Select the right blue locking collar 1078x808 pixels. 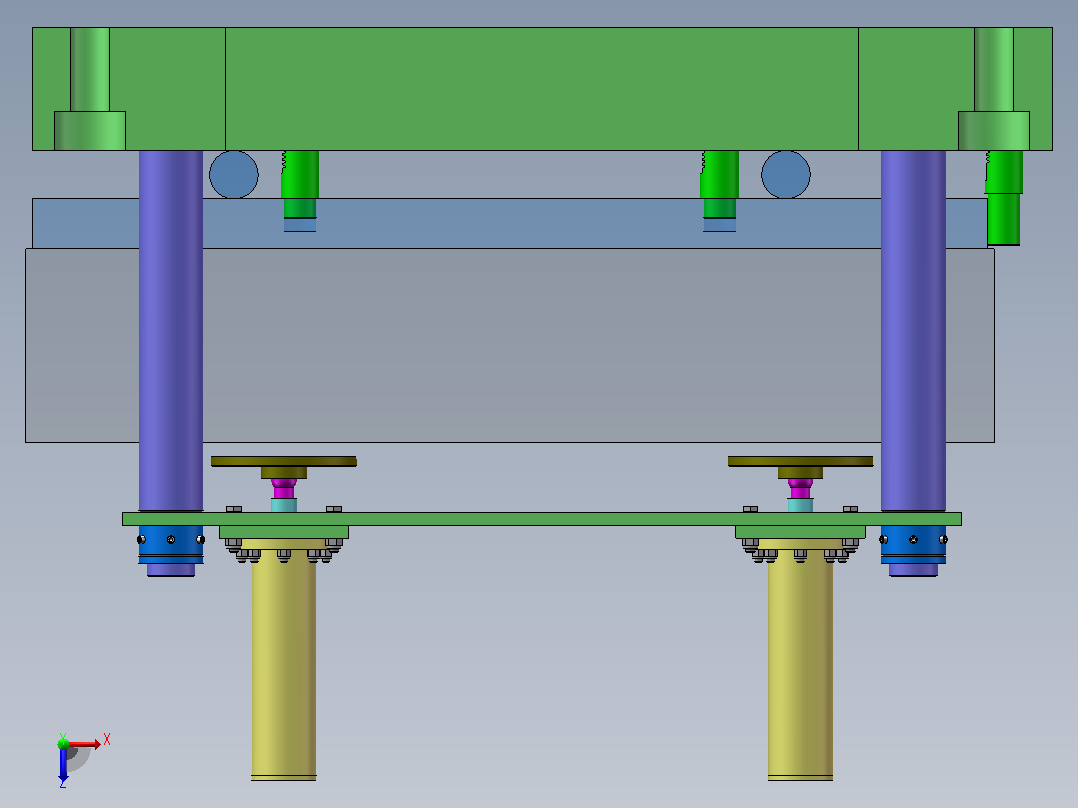point(913,545)
